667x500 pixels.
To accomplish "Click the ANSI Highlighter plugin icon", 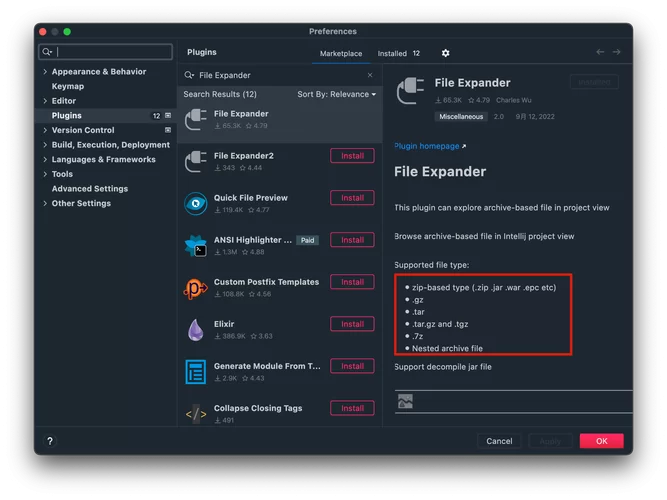I will [196, 246].
